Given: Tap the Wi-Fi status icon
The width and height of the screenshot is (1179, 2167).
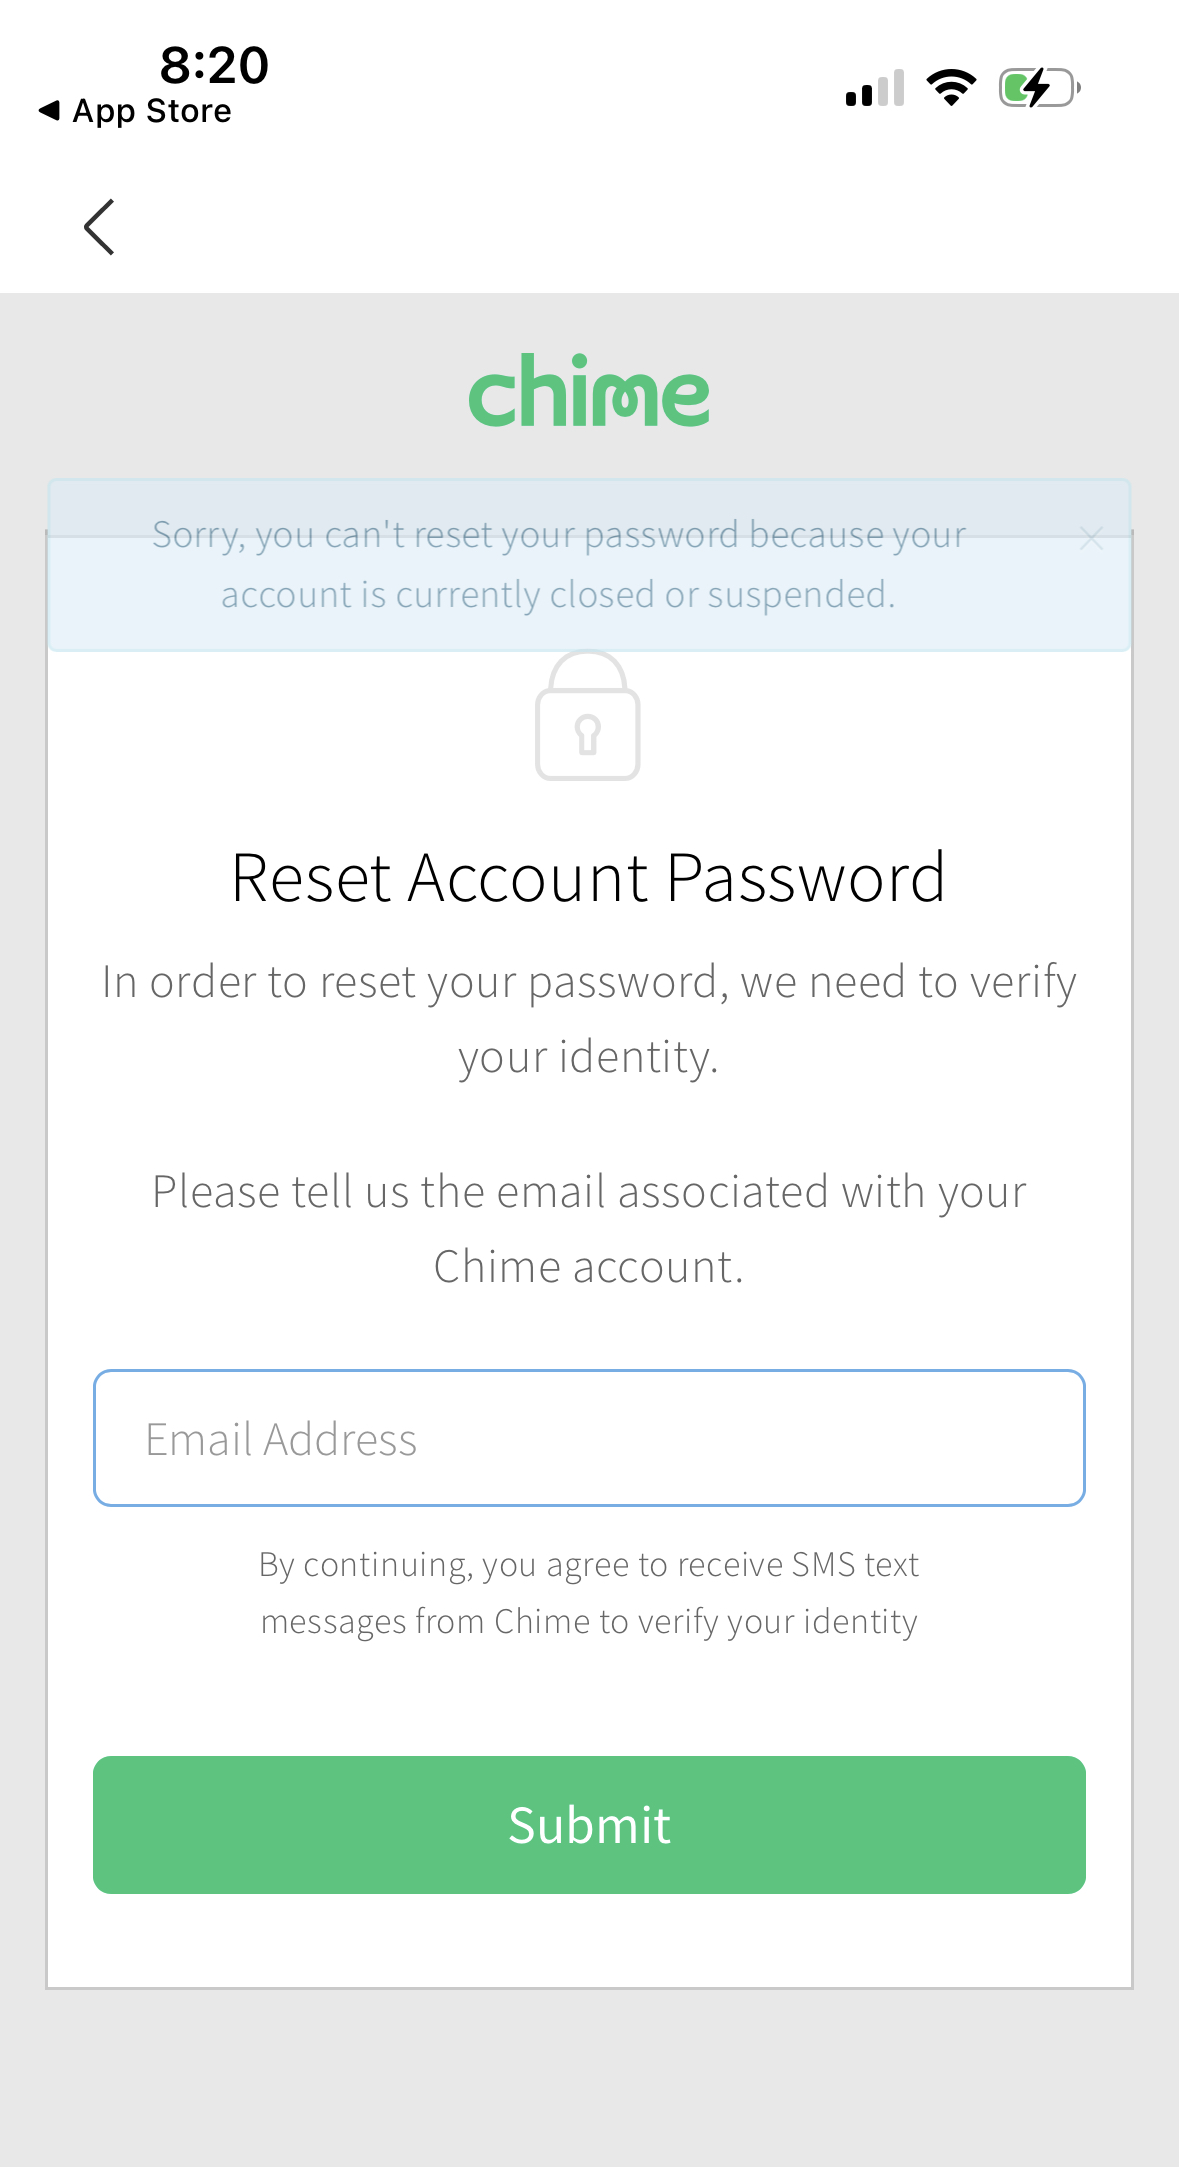Looking at the screenshot, I should (x=951, y=88).
